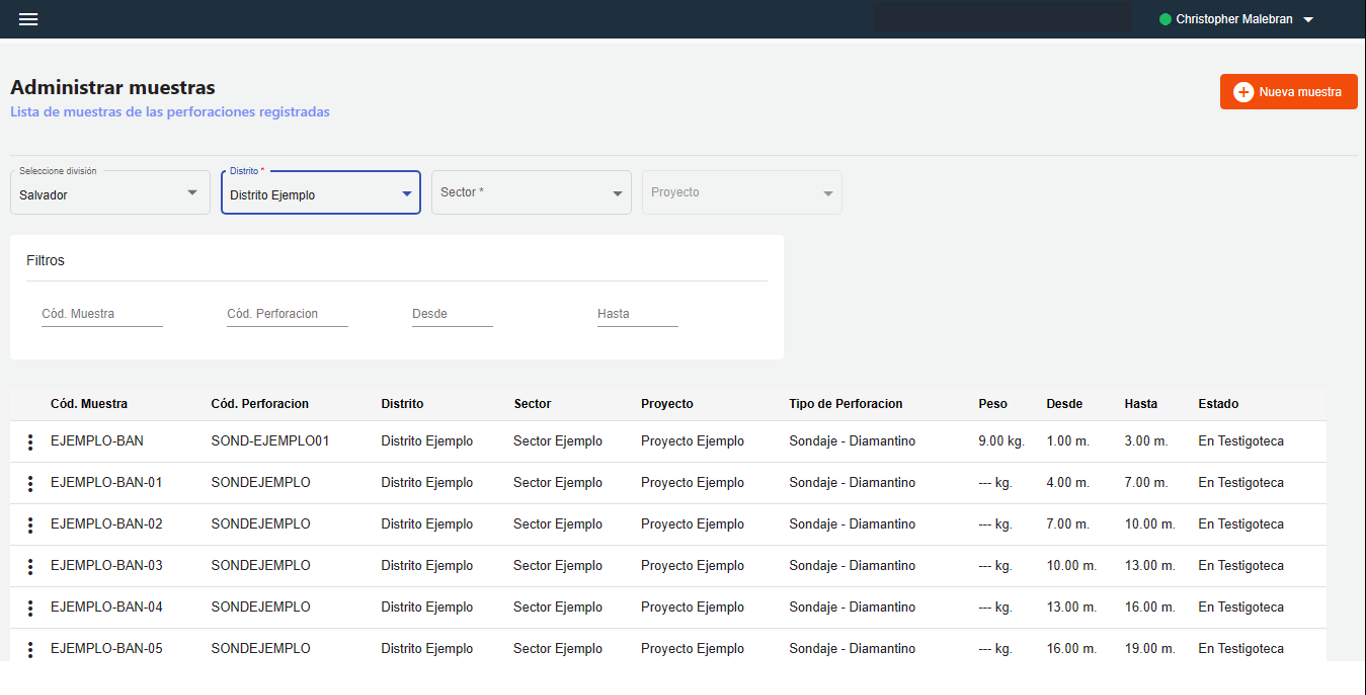Open three-dot menu for EJEMPLO-BAN-03
1366x695 pixels.
pyautogui.click(x=31, y=567)
